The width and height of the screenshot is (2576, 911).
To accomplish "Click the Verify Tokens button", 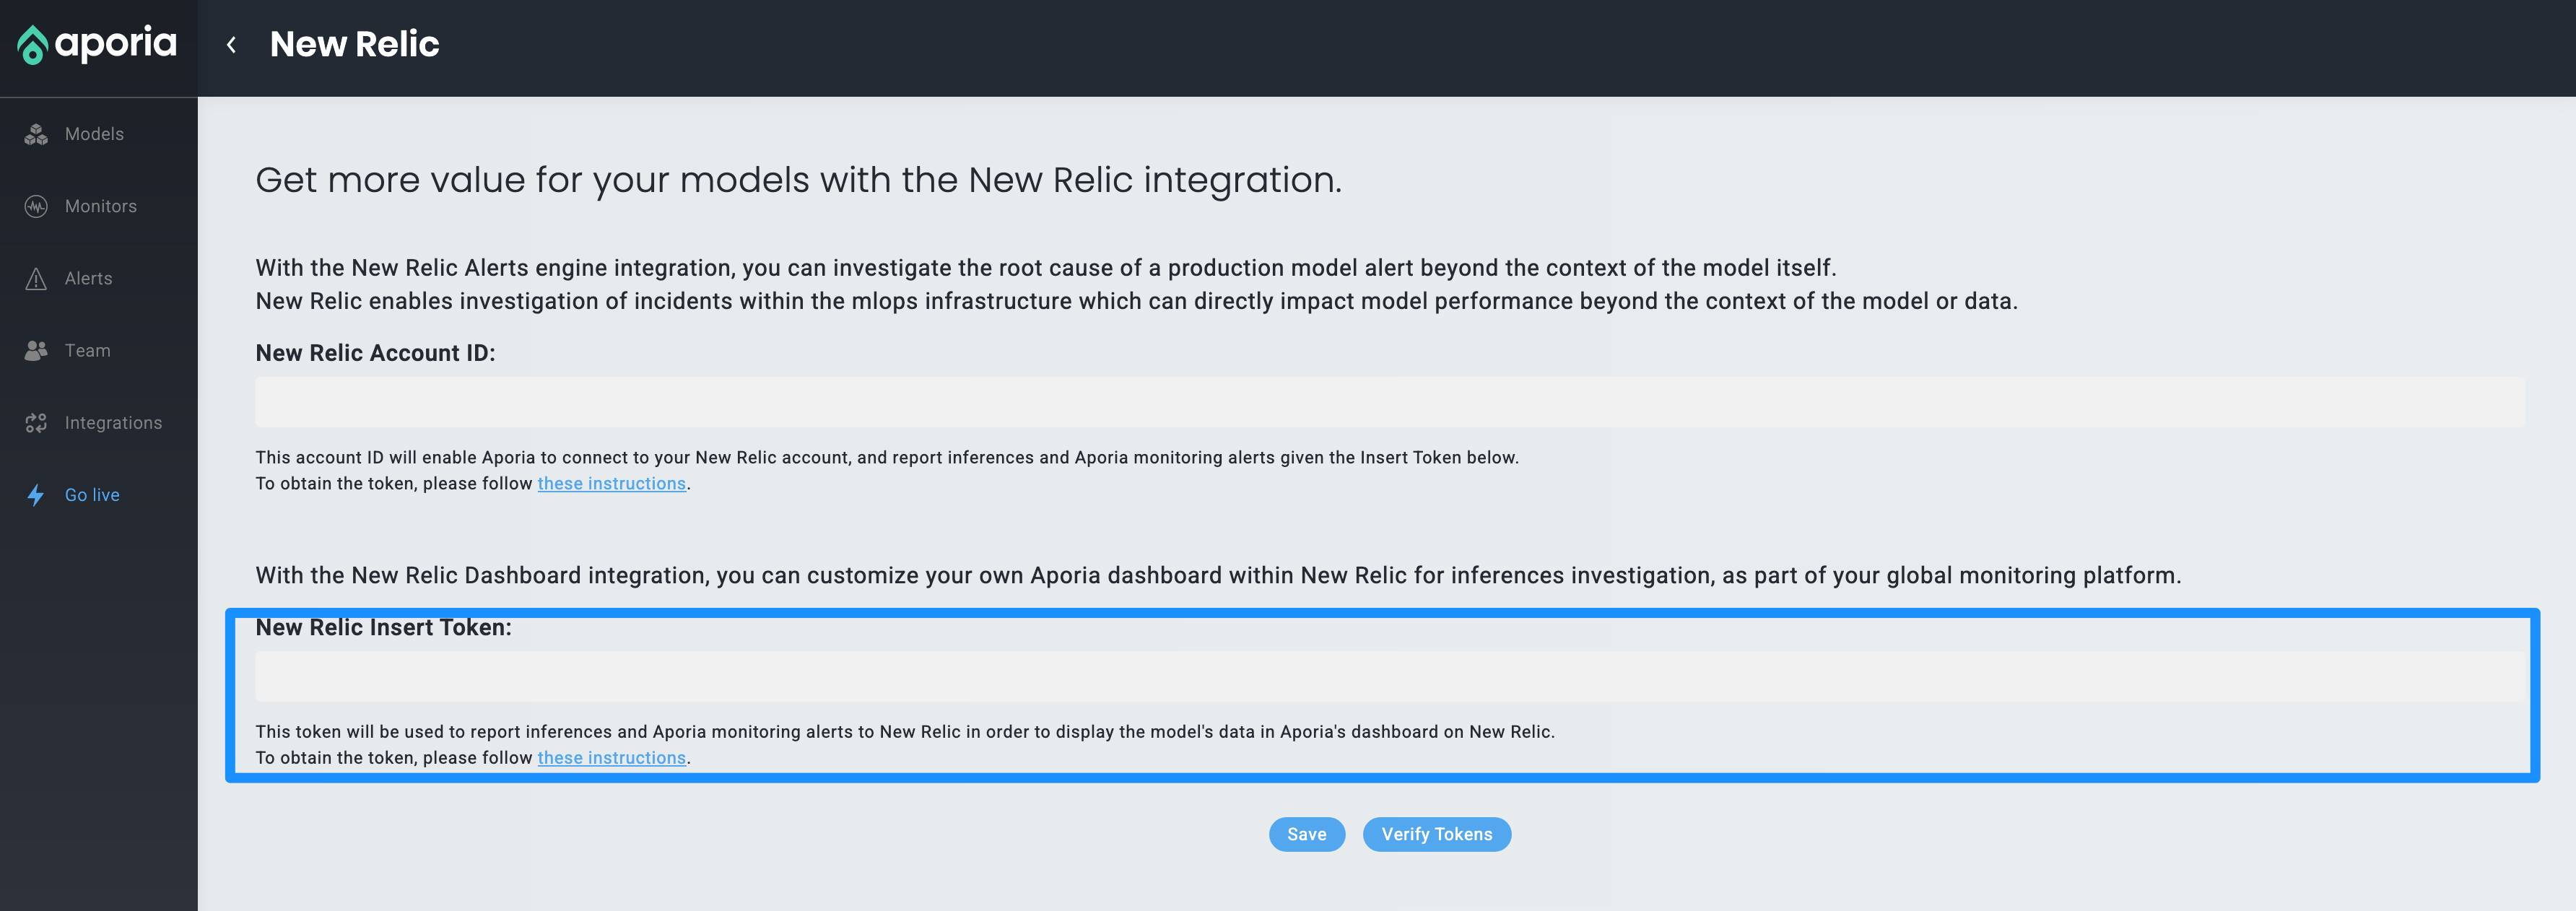I will [x=1436, y=834].
